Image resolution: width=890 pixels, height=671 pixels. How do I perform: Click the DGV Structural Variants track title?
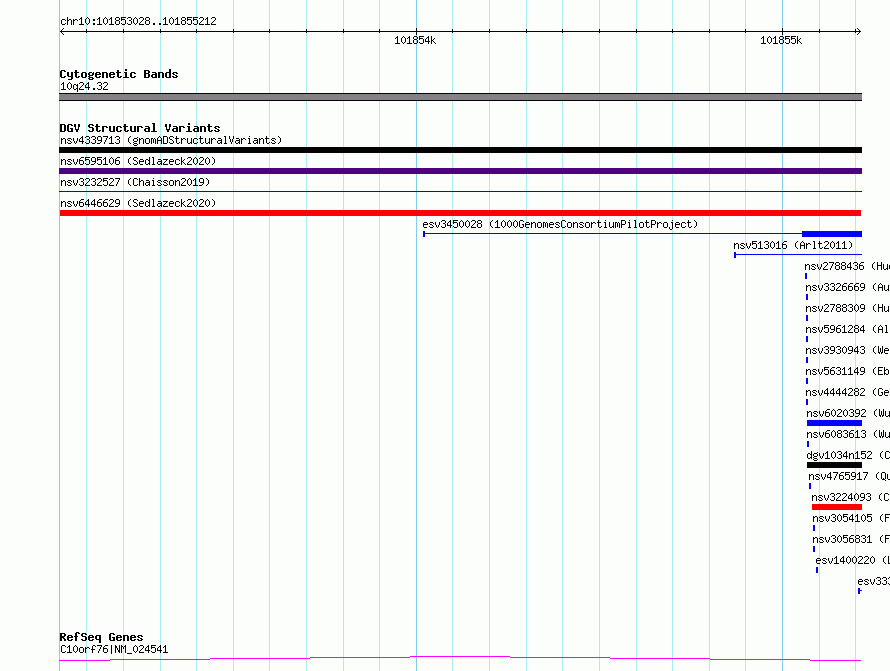(140, 128)
